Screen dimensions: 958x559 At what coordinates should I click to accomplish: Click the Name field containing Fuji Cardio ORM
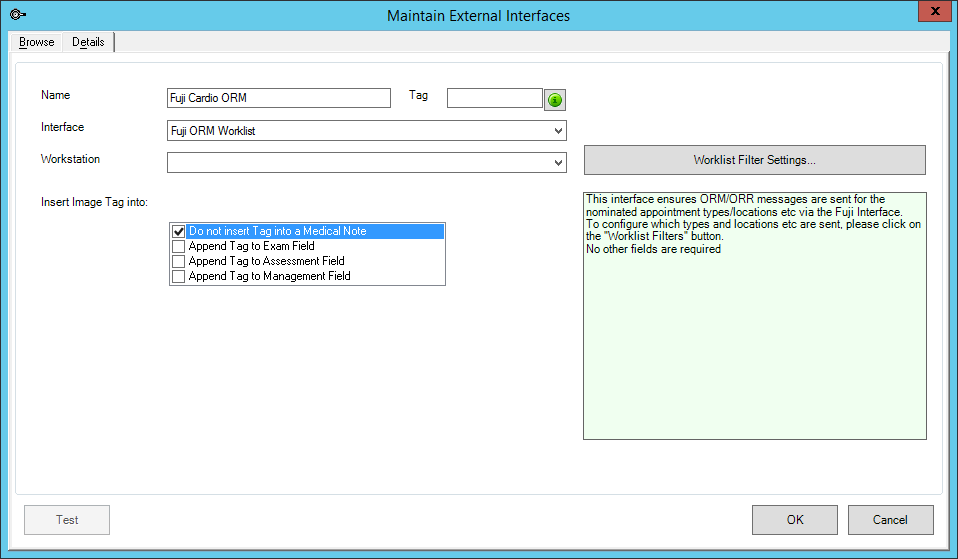click(x=279, y=98)
